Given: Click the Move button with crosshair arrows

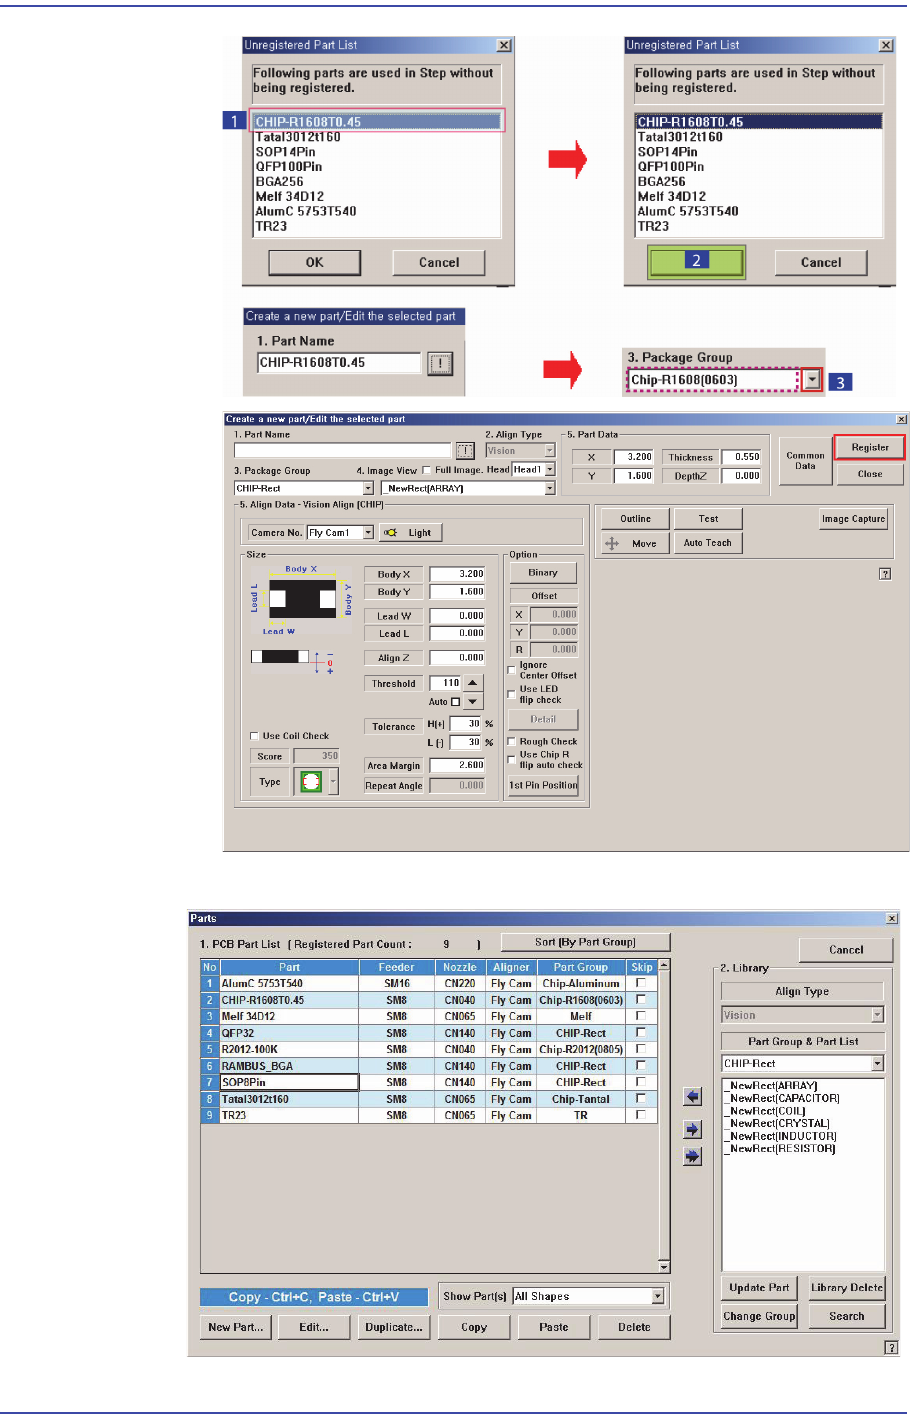Looking at the screenshot, I should [x=633, y=543].
